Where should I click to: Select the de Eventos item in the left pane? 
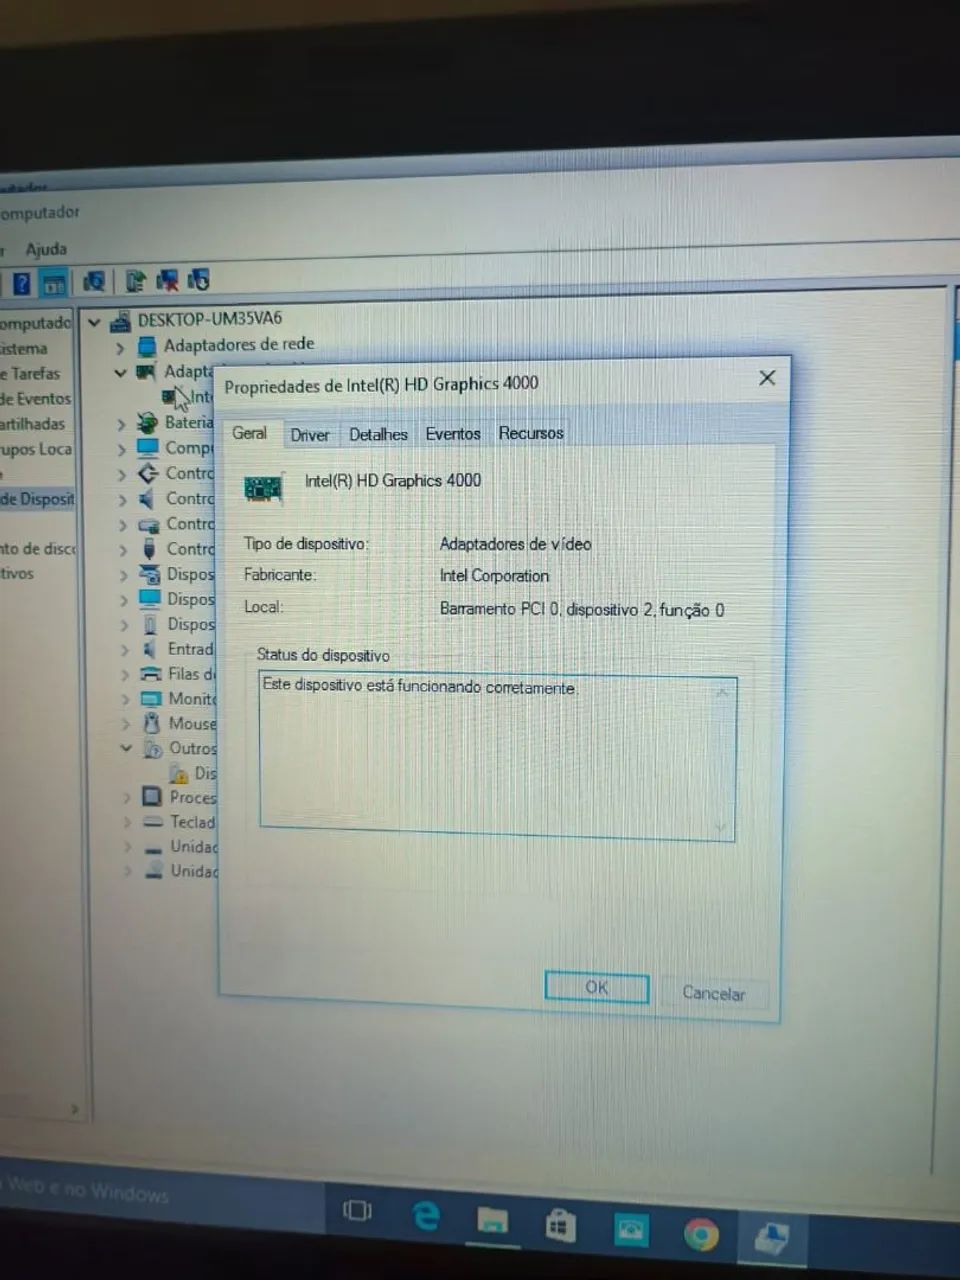click(x=36, y=398)
